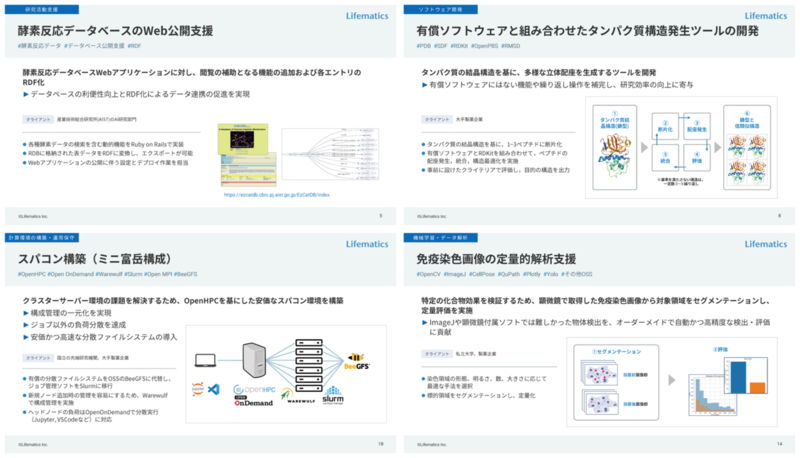The image size is (800, 458).
Task: Click the Lifematics logo on the protein tool slide
Action: coord(765,16)
